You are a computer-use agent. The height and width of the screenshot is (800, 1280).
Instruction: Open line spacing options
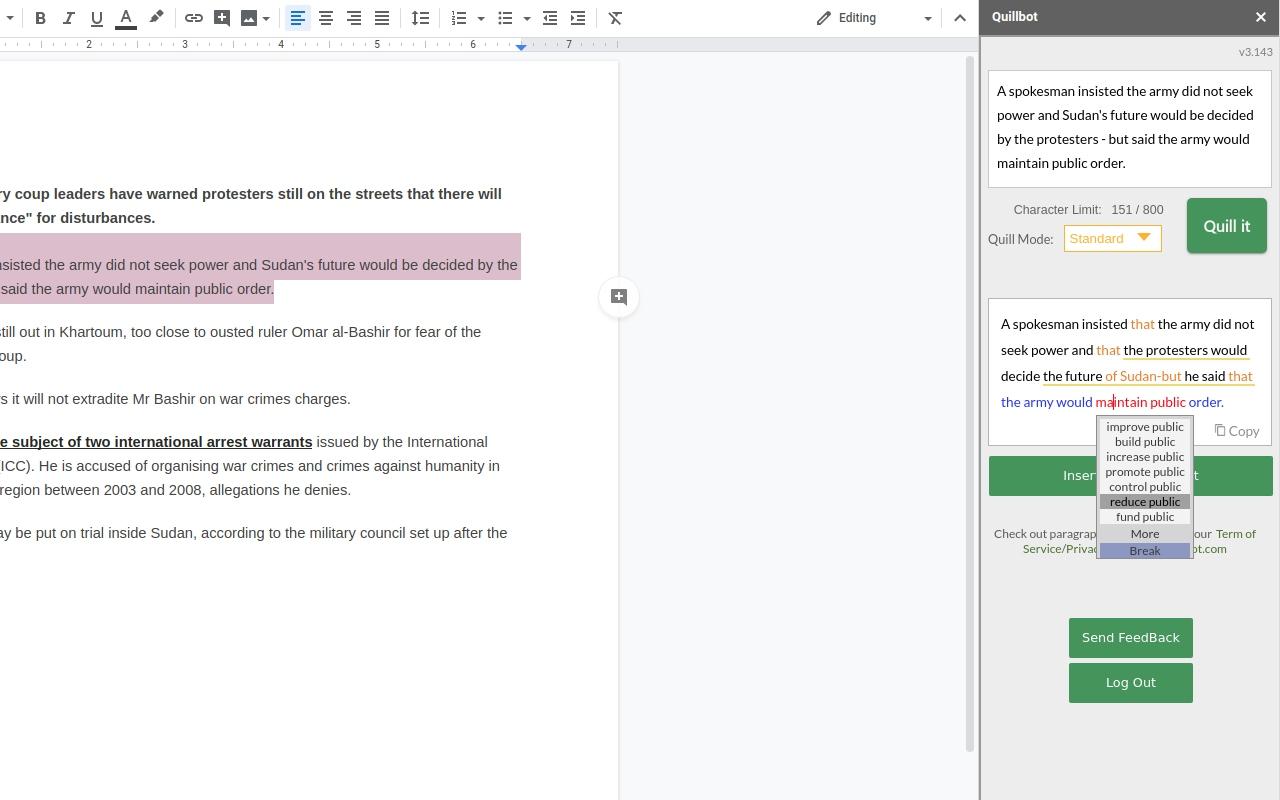coord(421,18)
